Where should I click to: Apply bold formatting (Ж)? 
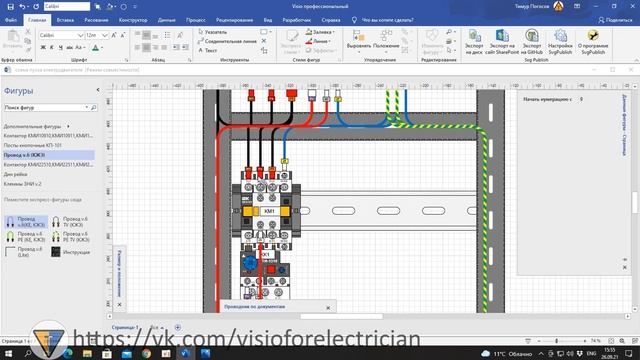43,48
